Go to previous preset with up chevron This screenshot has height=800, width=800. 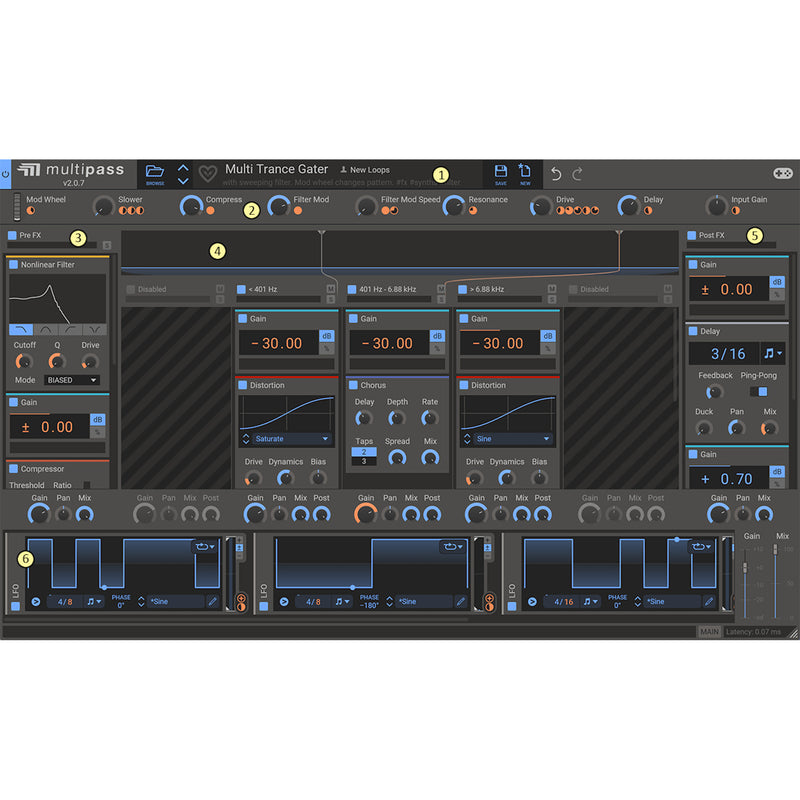coord(183,167)
